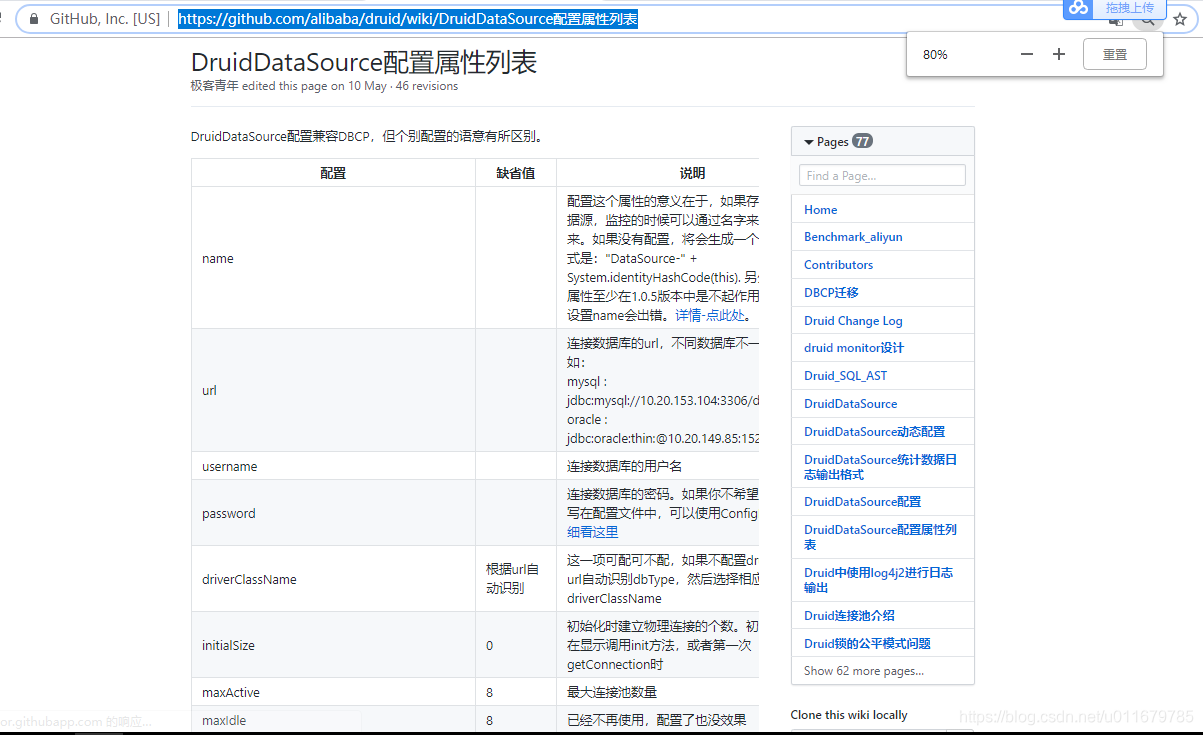Click the url cell in config table
Viewport: 1203px width, 735px height.
click(x=333, y=390)
